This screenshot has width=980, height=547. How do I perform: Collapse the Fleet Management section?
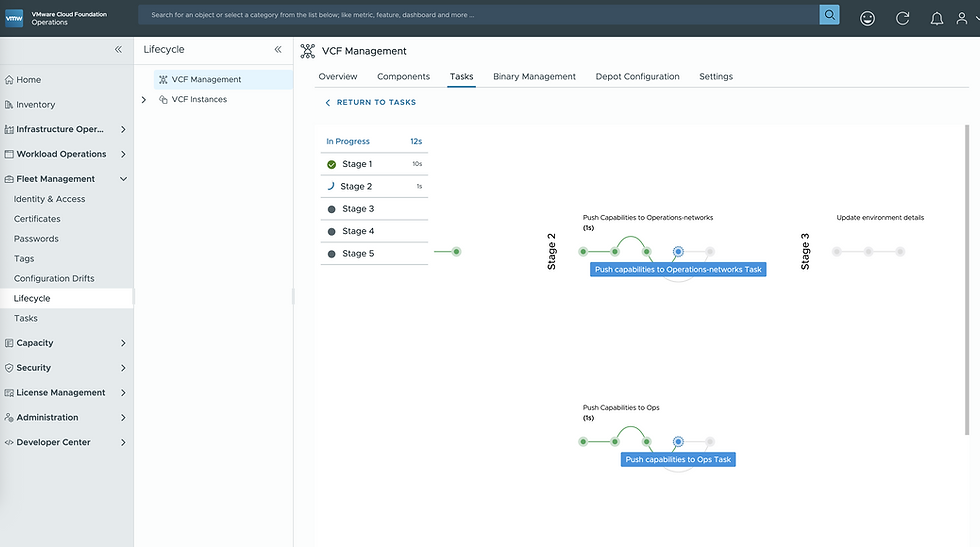click(123, 179)
